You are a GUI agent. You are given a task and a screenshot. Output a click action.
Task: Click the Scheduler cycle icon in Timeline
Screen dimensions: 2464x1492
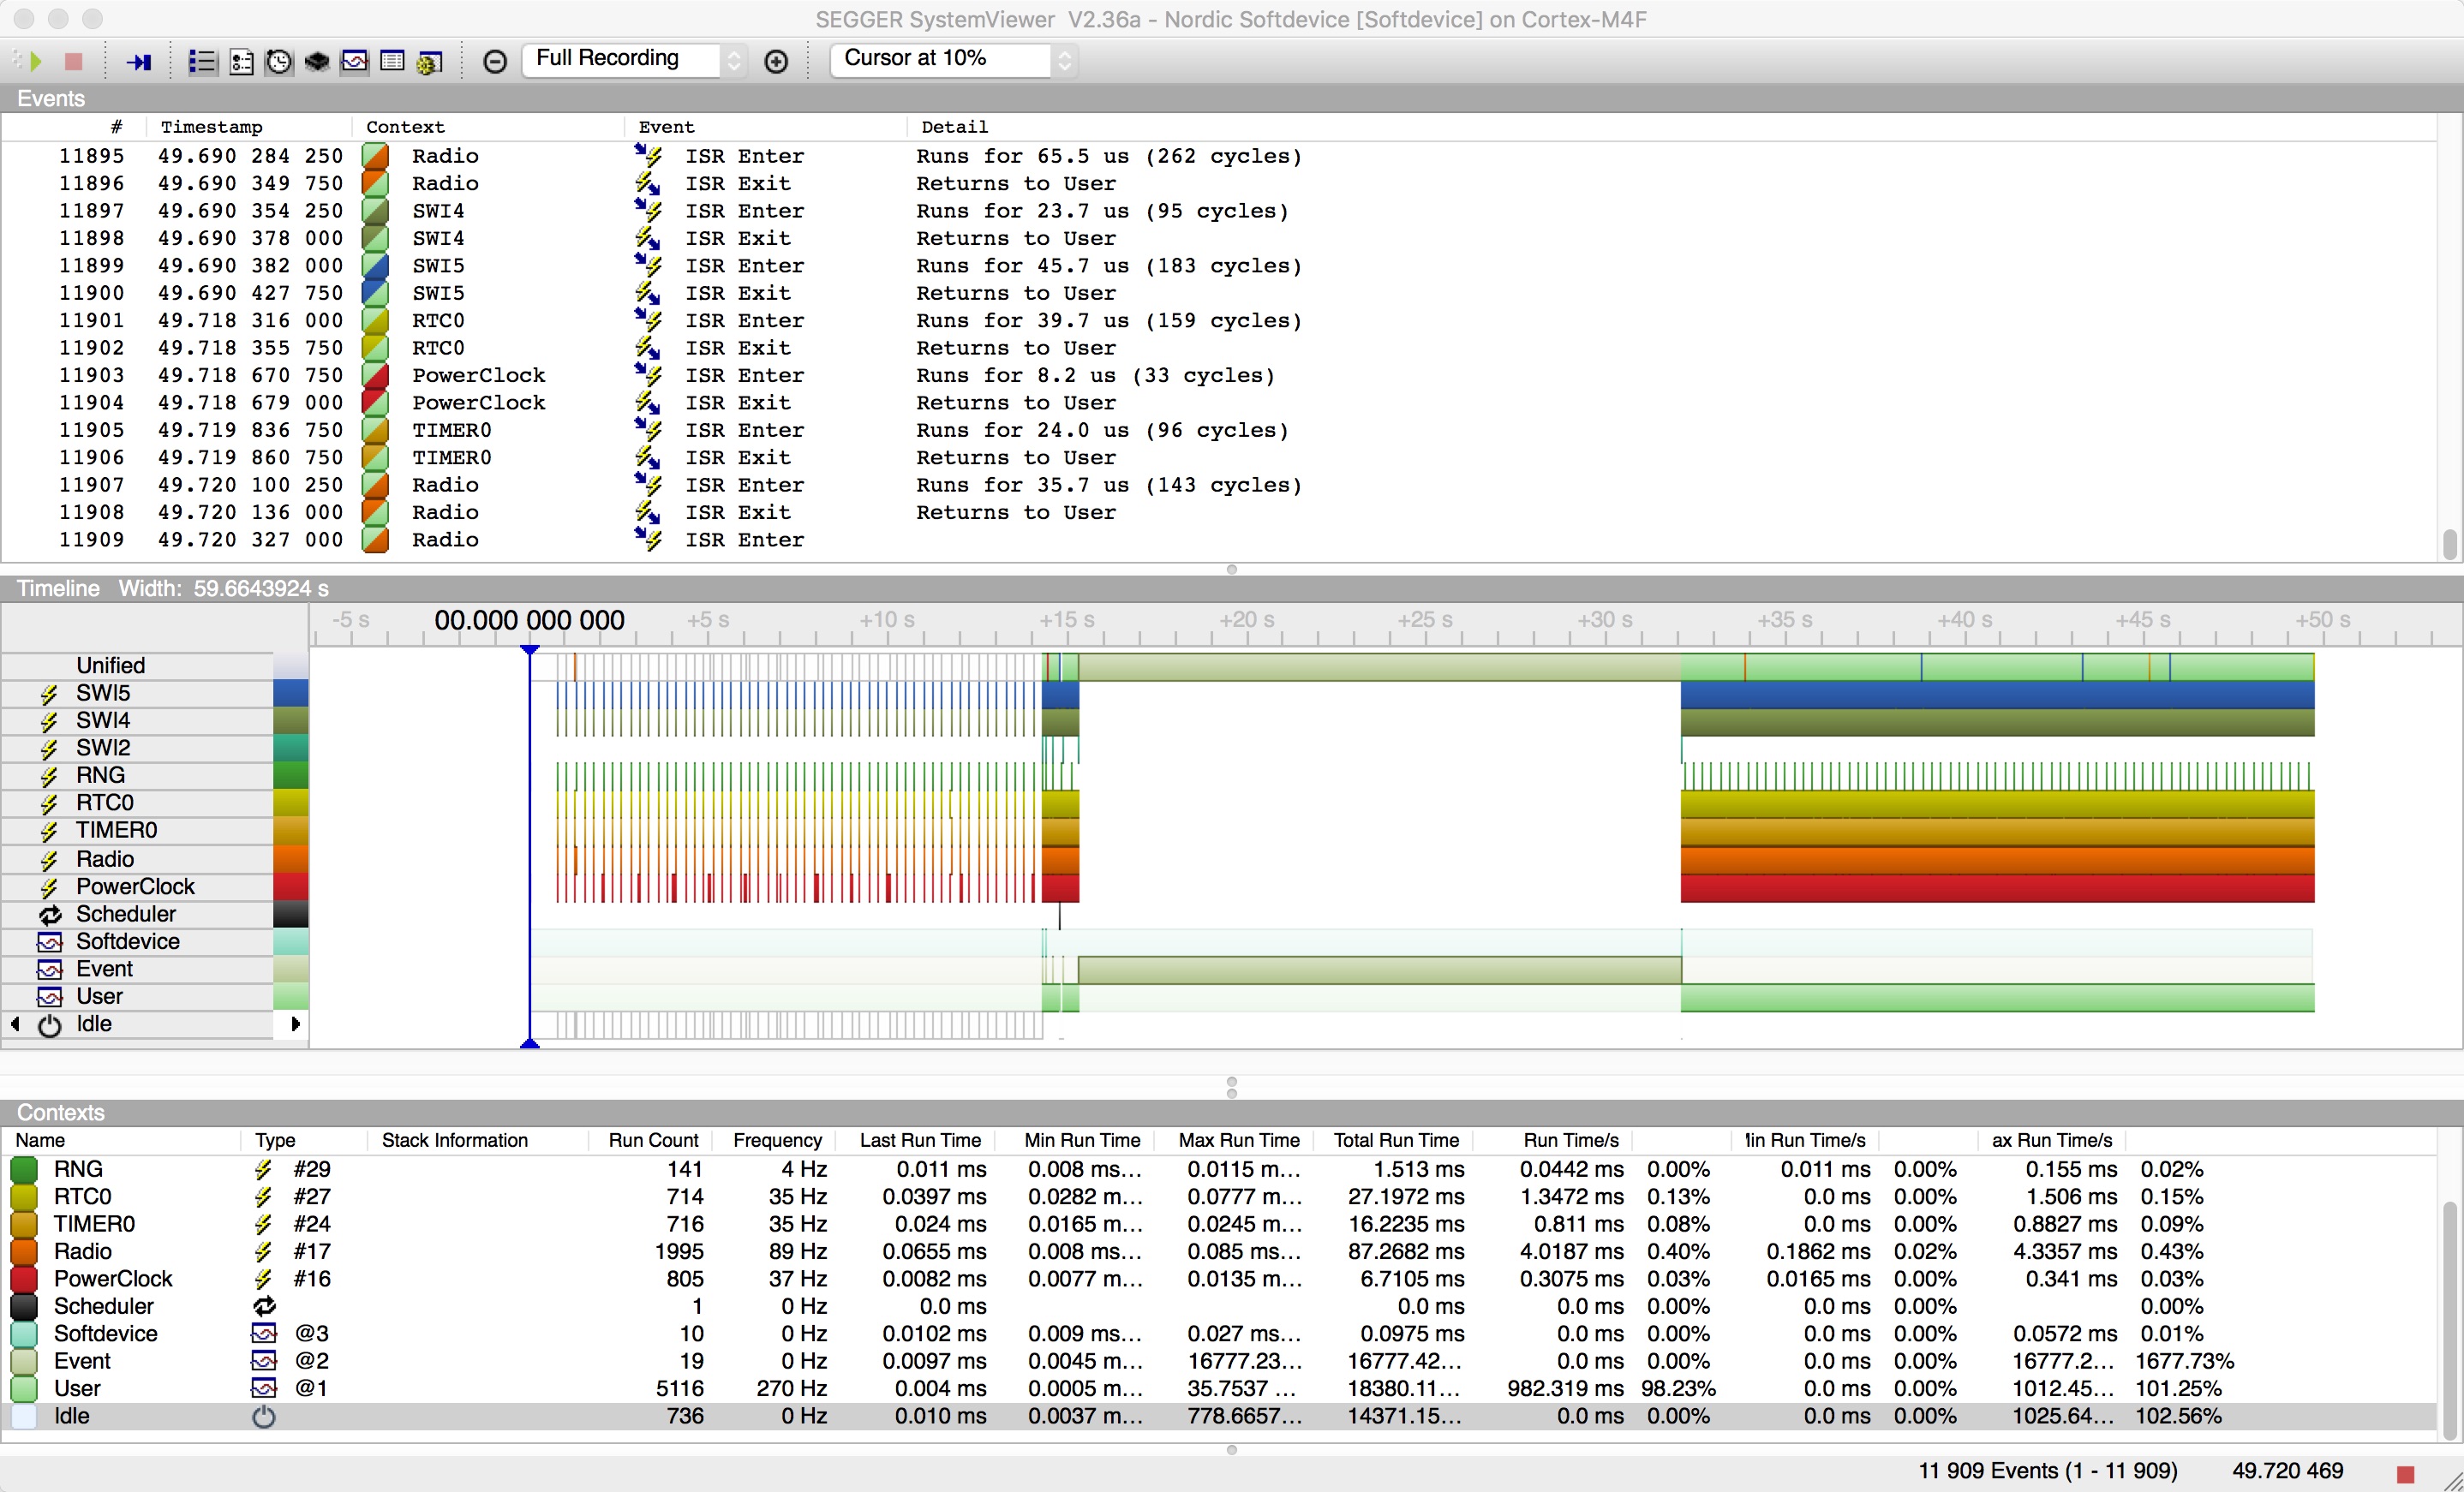50,914
